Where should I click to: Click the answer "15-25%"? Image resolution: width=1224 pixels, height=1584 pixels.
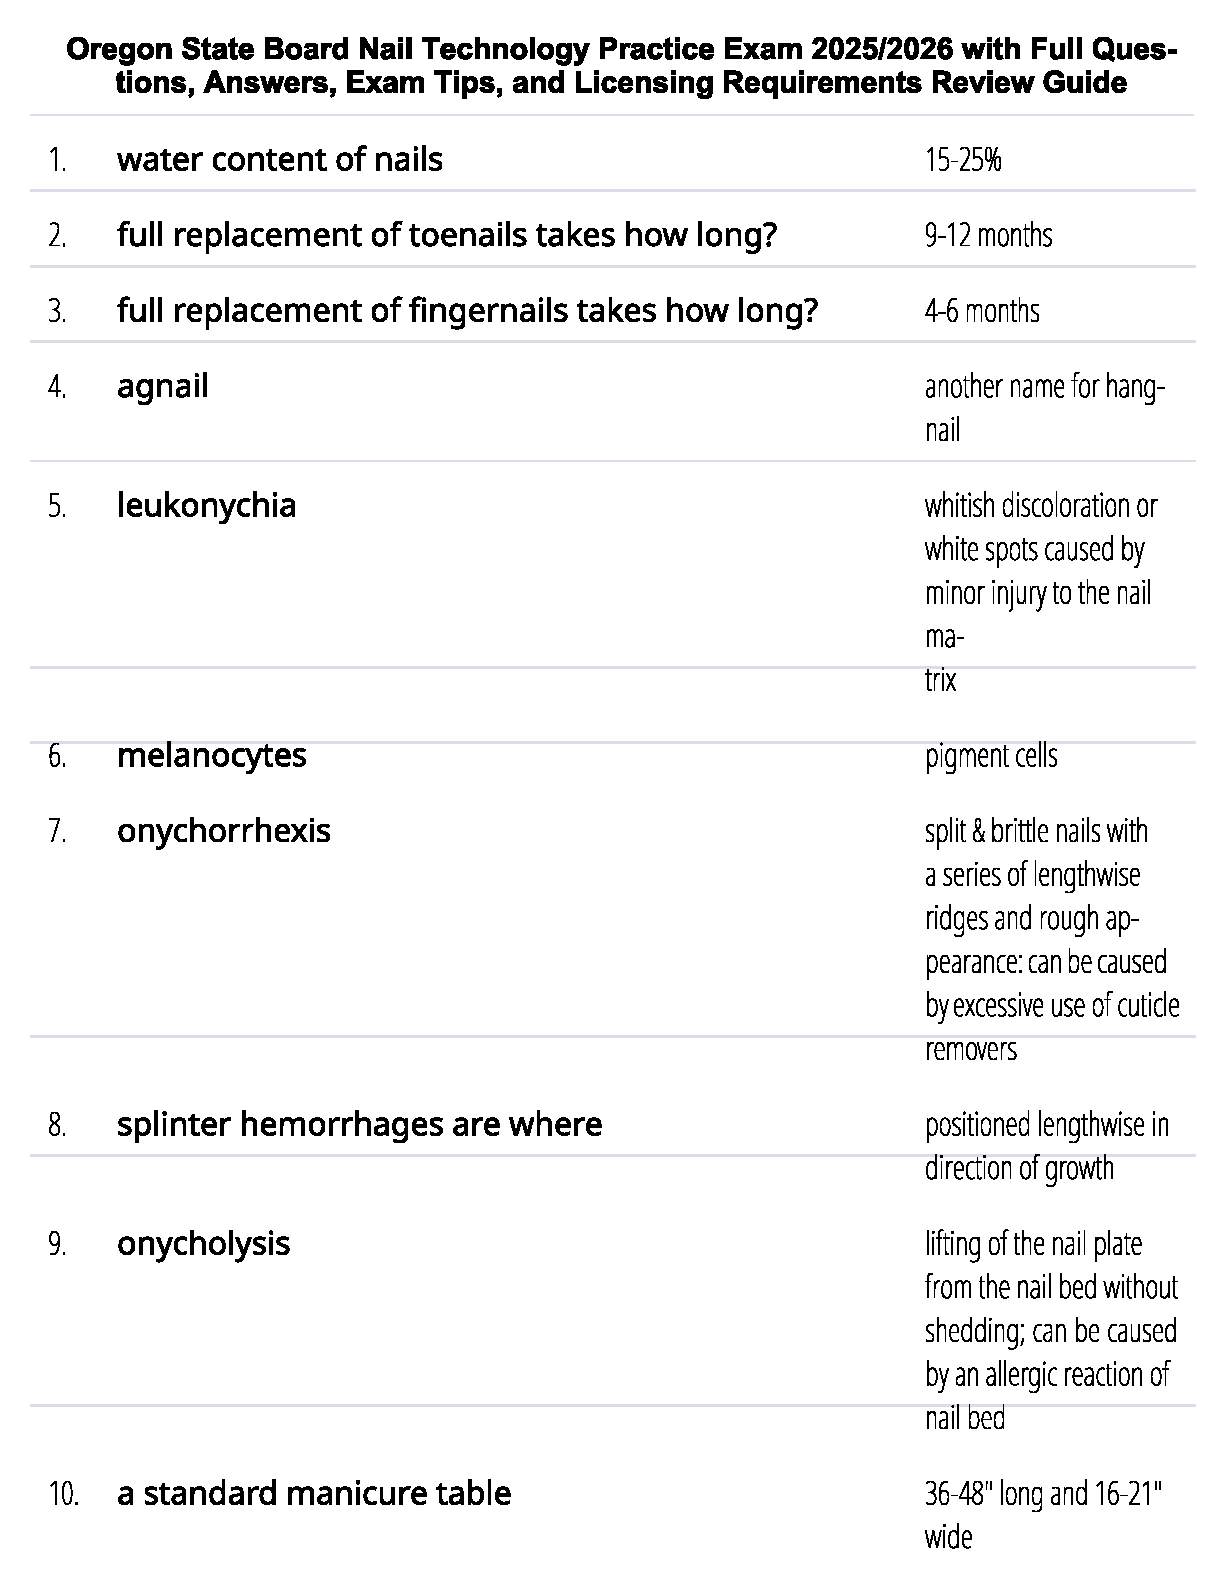pos(962,160)
